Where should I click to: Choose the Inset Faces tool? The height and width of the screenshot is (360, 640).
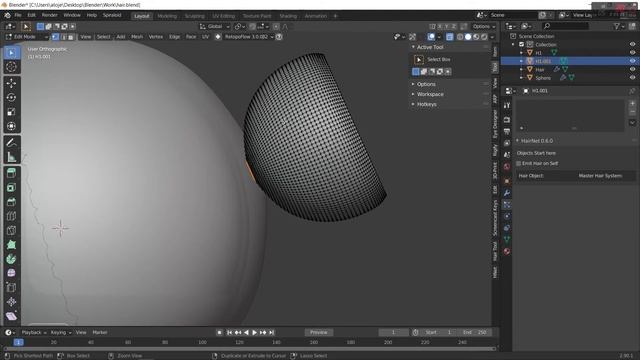[x=11, y=187]
